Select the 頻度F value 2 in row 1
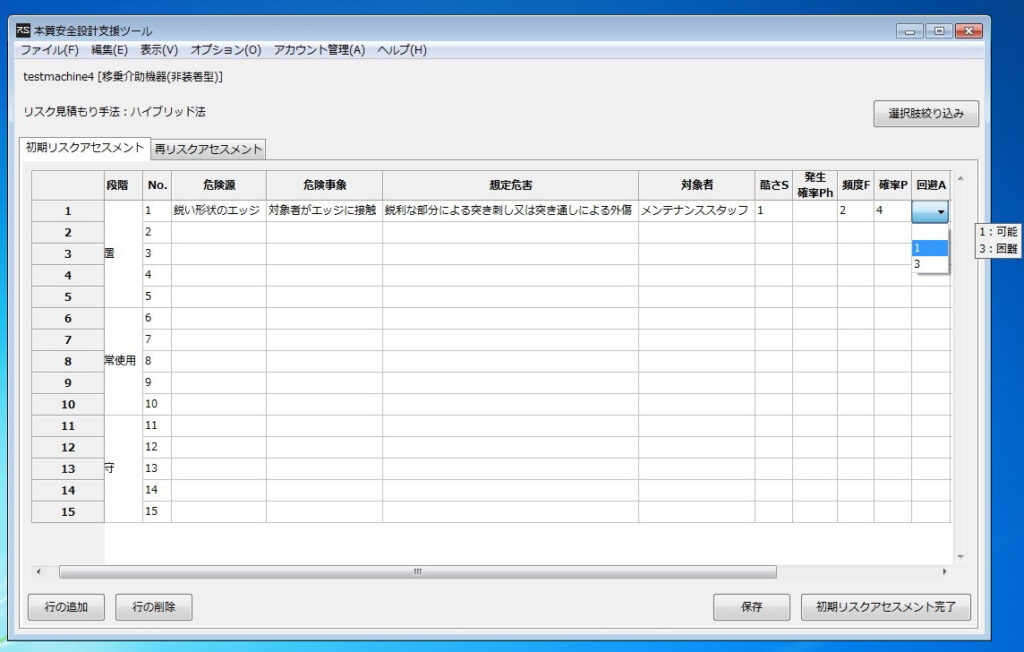This screenshot has height=652, width=1024. [x=856, y=210]
